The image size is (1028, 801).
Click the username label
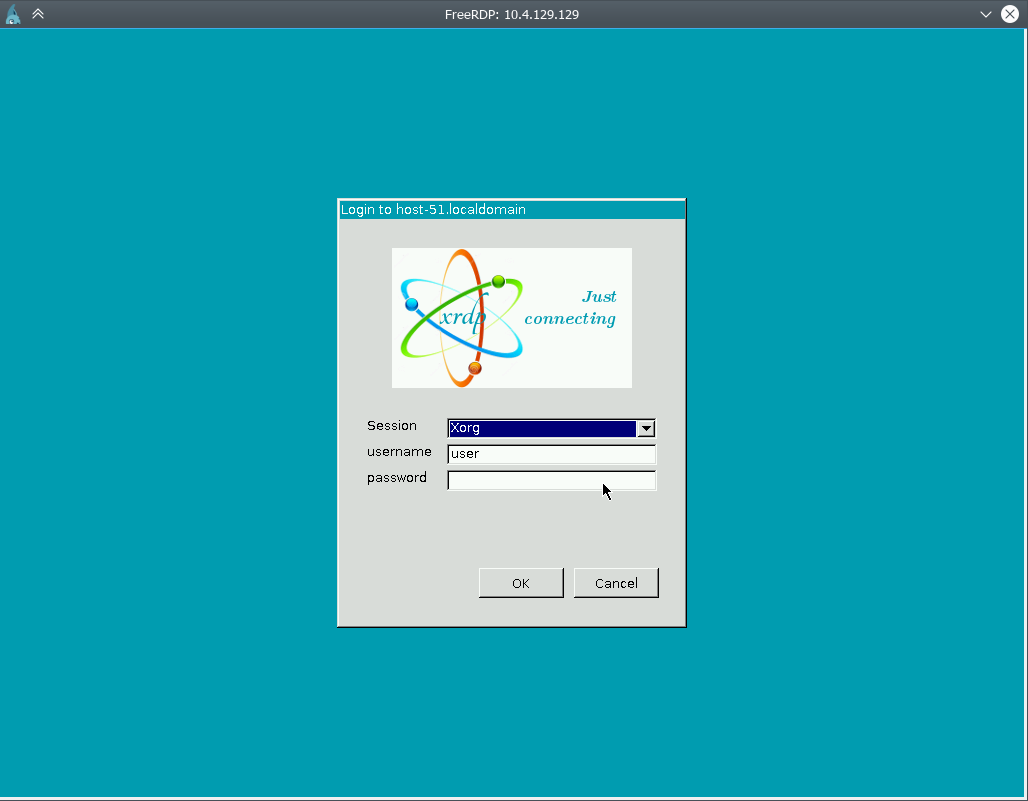click(x=399, y=452)
